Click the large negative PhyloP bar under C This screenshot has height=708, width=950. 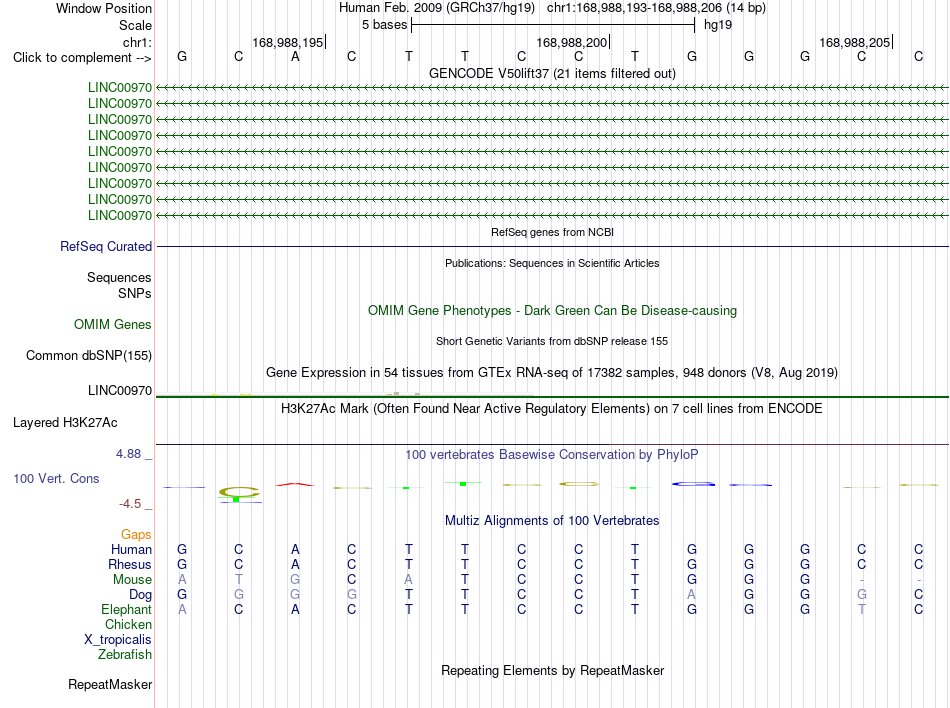tap(239, 494)
